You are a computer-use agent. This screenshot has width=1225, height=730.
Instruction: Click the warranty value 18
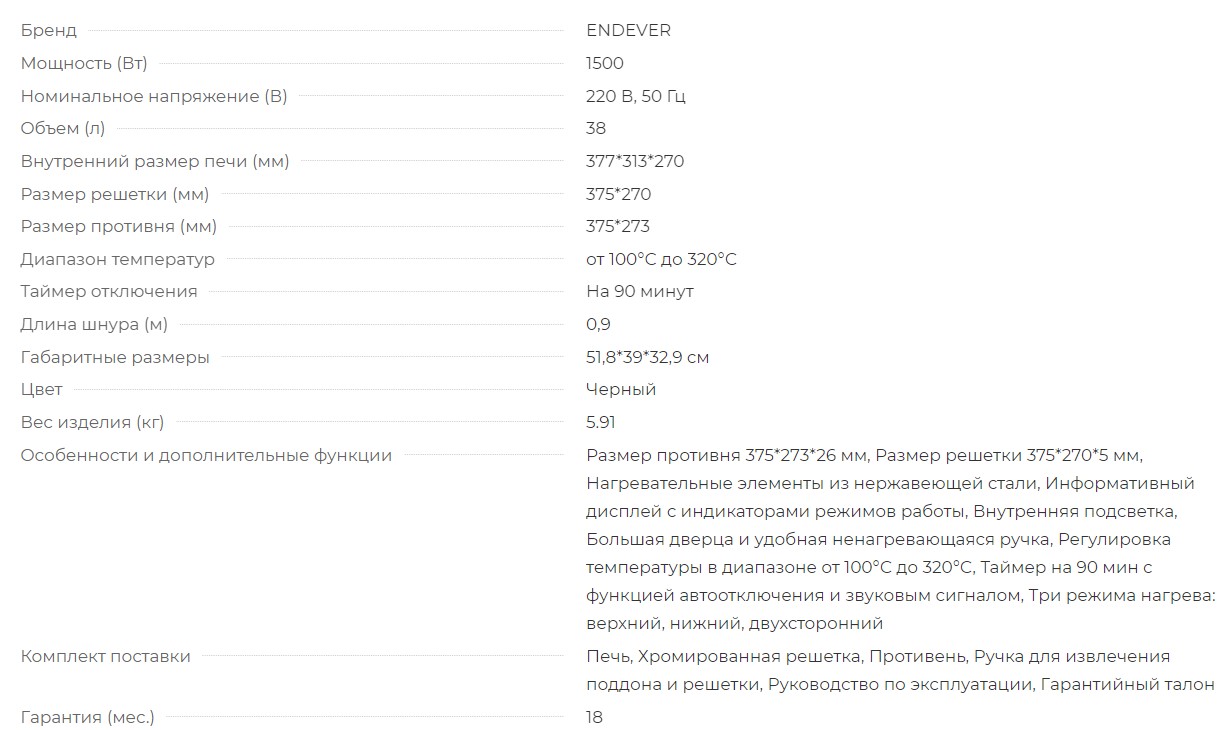[x=595, y=717]
